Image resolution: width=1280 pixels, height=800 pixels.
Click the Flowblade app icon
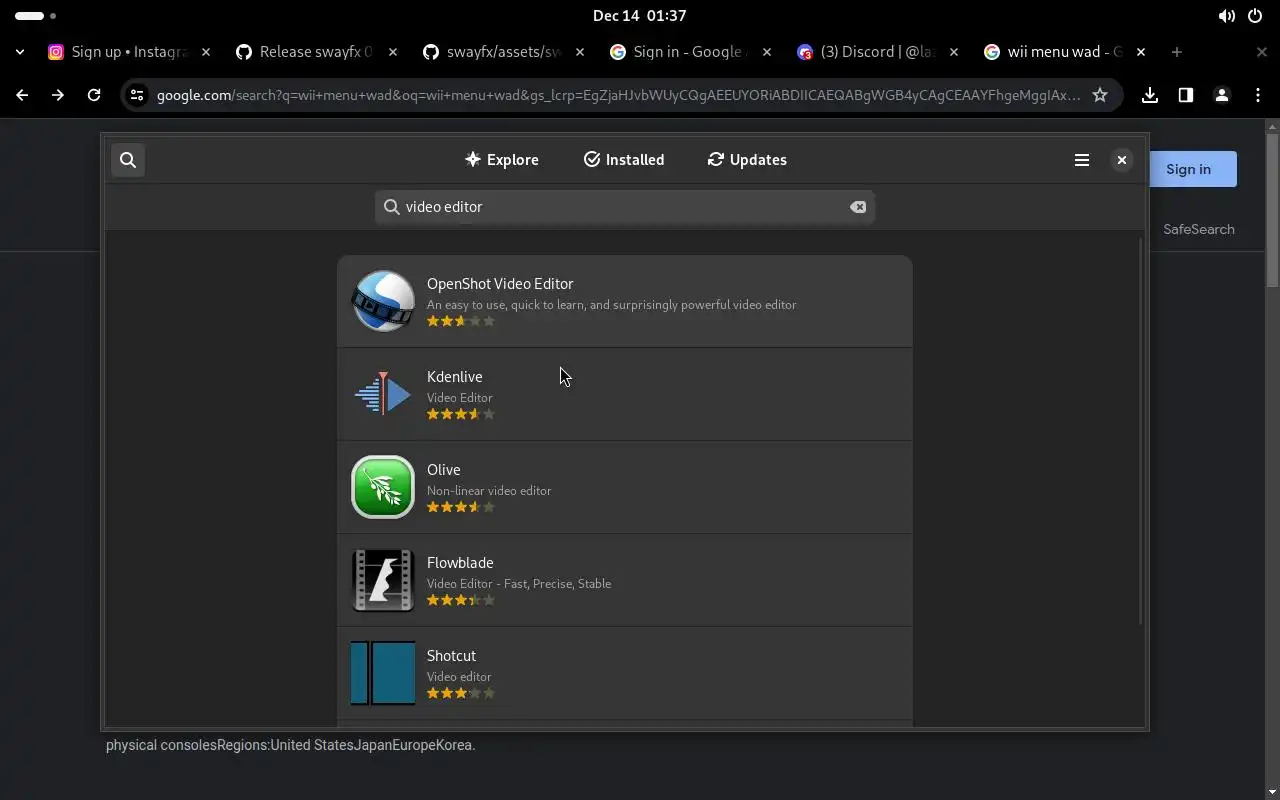pos(383,580)
